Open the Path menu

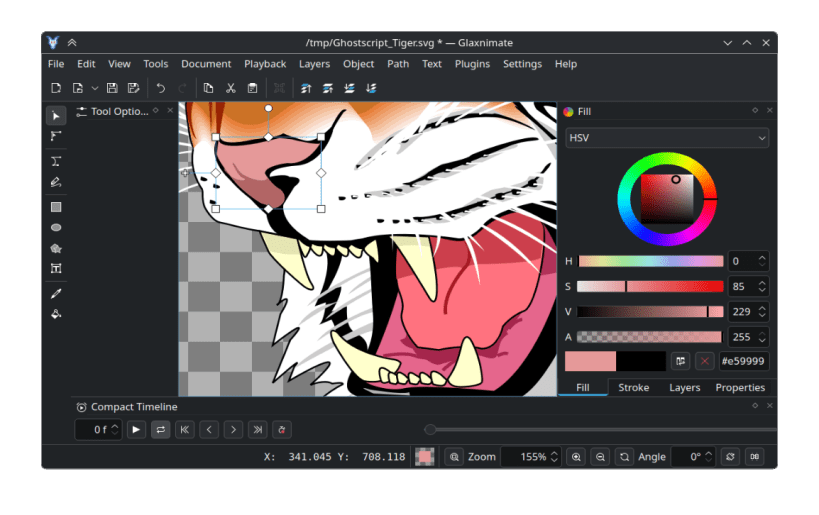pos(398,64)
